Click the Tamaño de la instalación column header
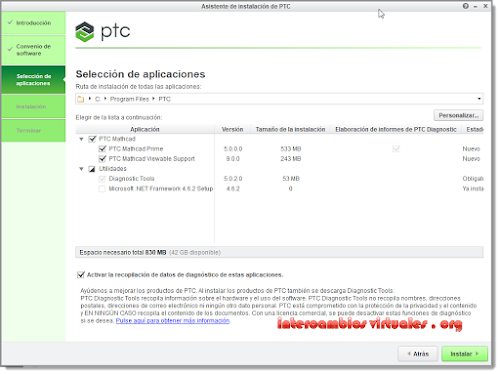500x374 pixels. tap(290, 129)
